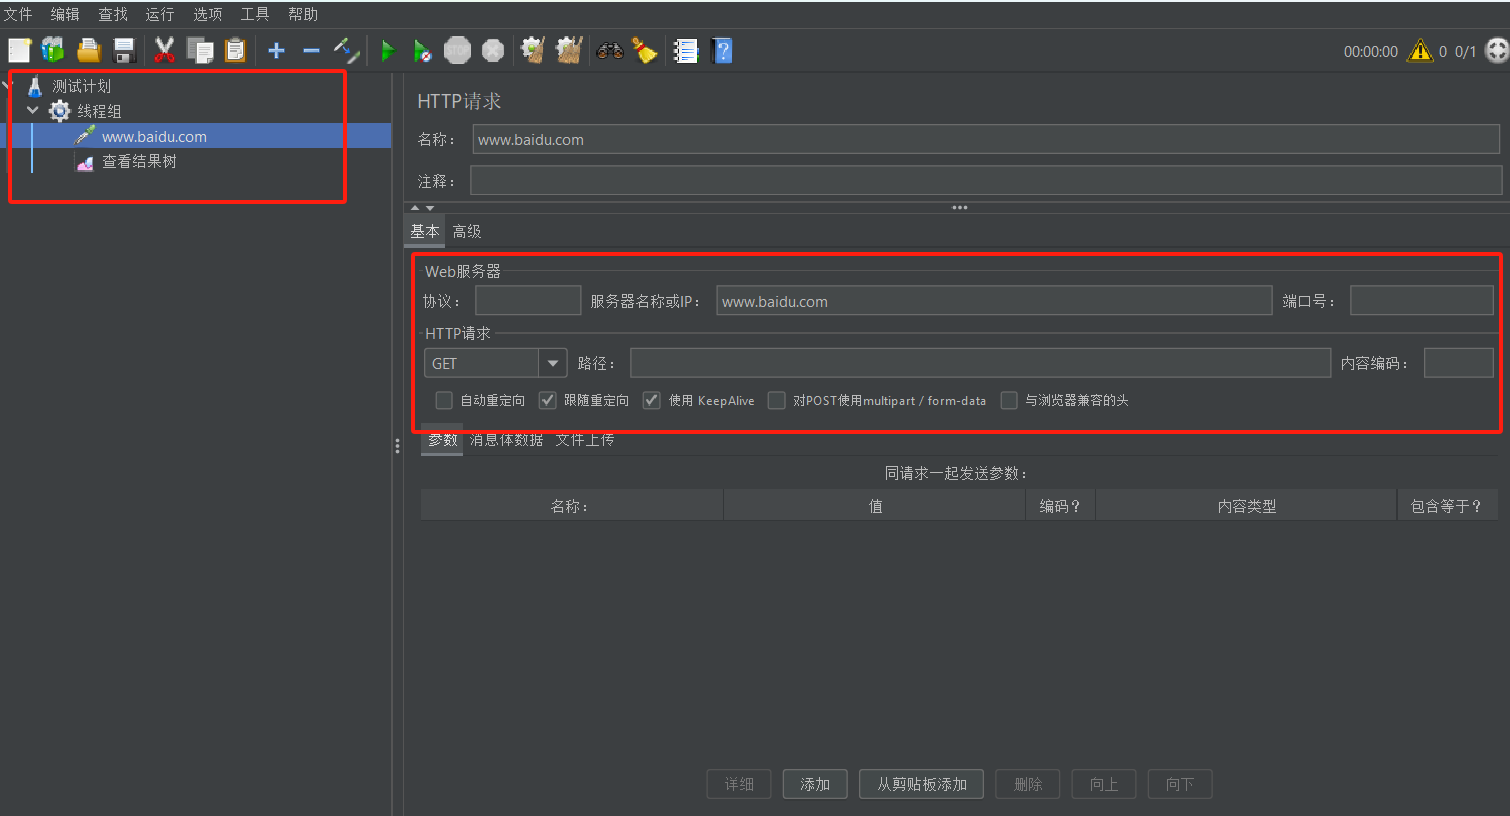The image size is (1510, 816).
Task: Cut the selected element with scissors icon
Action: pyautogui.click(x=165, y=50)
